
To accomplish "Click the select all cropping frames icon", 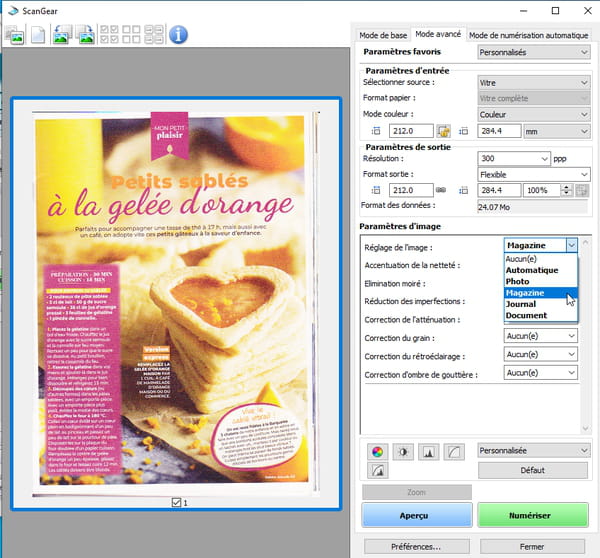I will coord(154,34).
